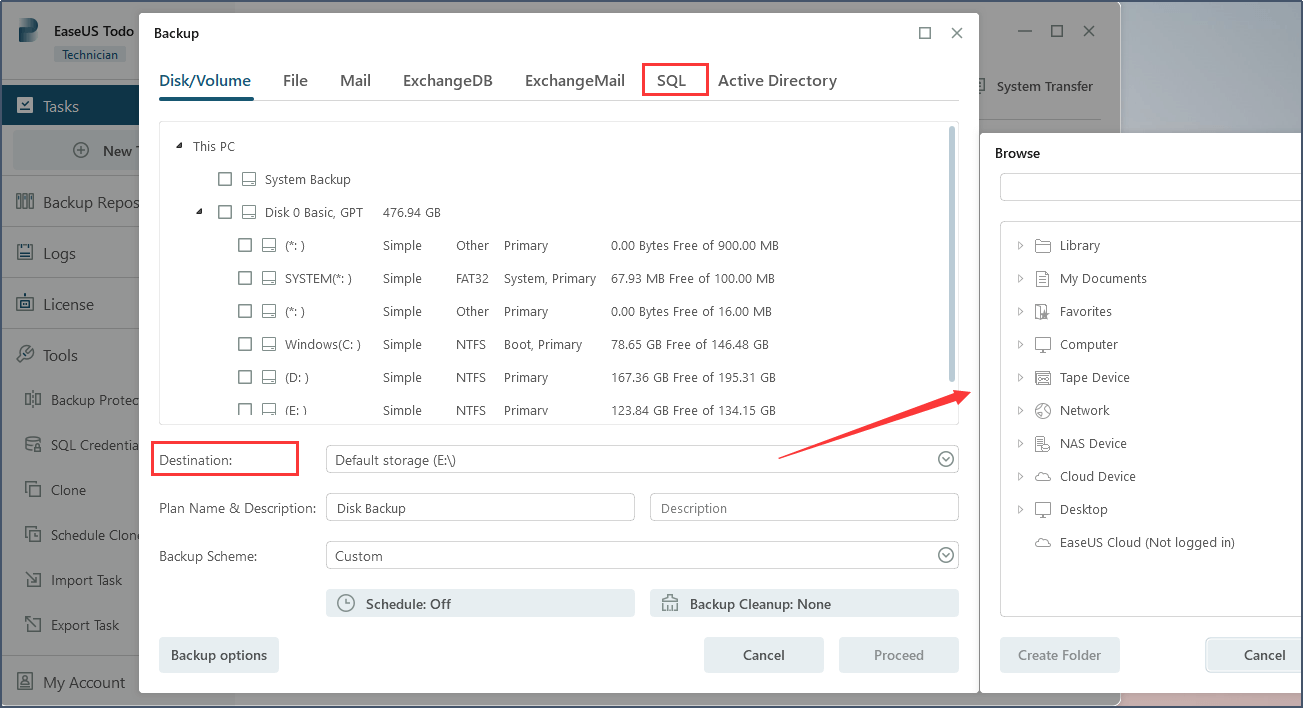Open the Destination dropdown arrow
Screen dimensions: 1305x708
click(x=945, y=460)
